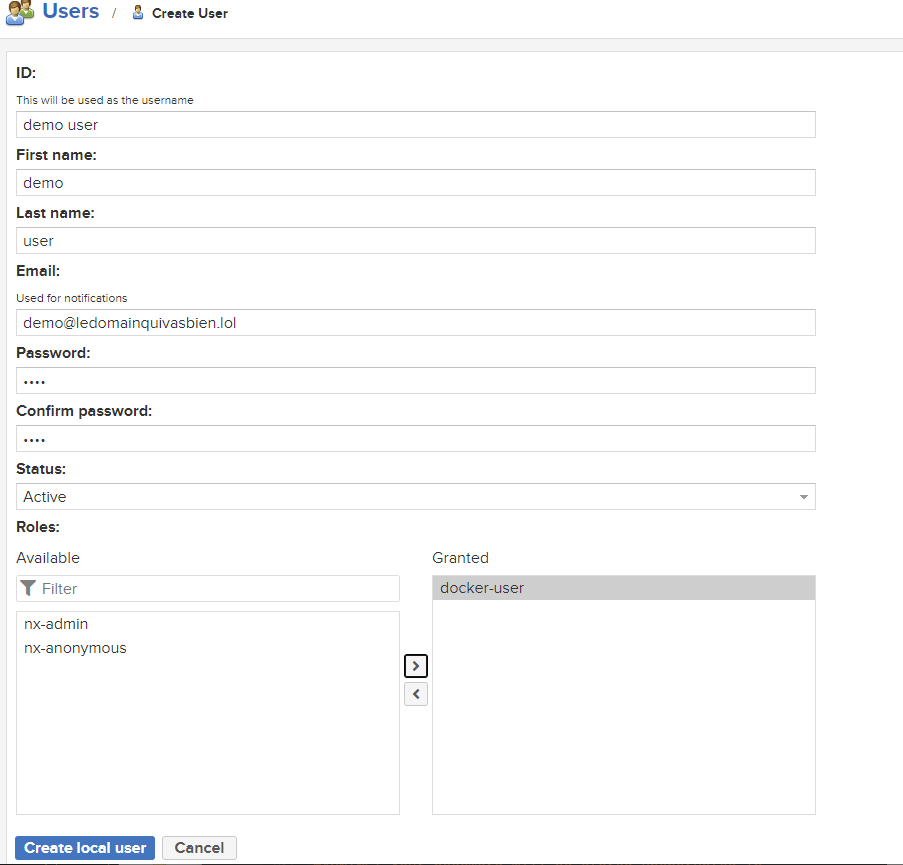Screen dimensions: 903x865
Task: Focus the Confirm password field
Action: tap(415, 439)
